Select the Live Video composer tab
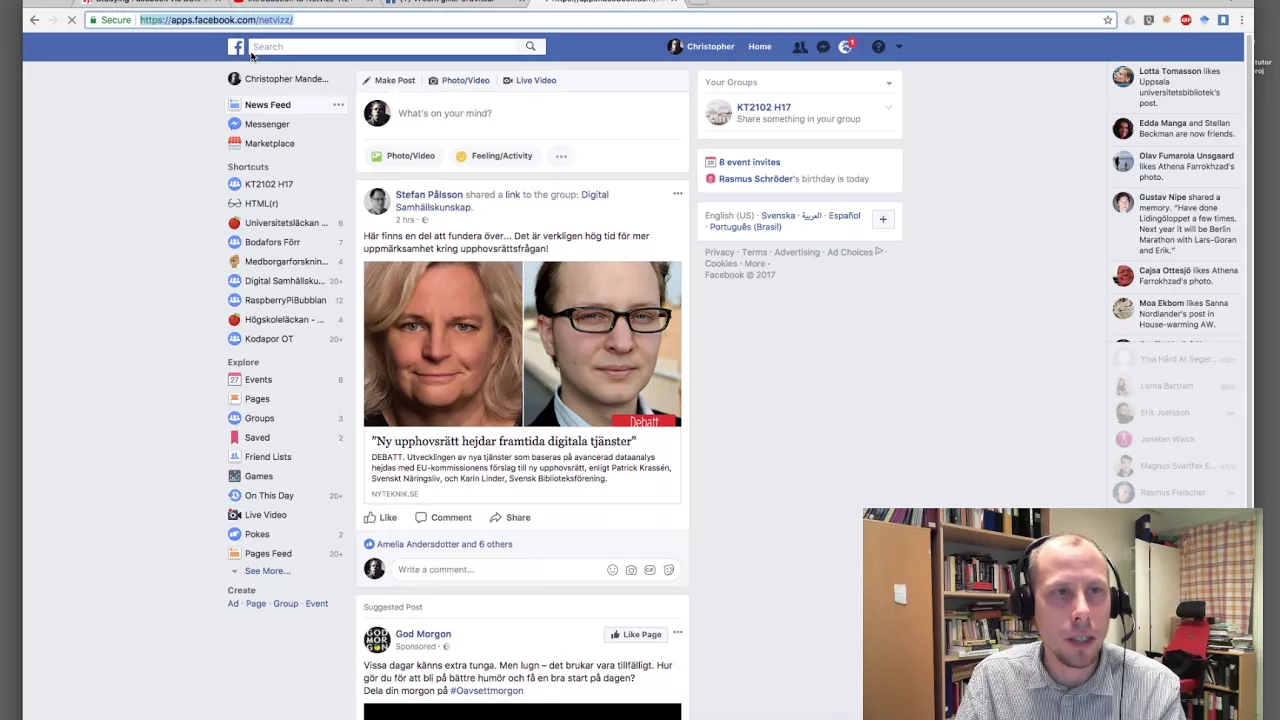This screenshot has height=720, width=1280. (x=530, y=80)
